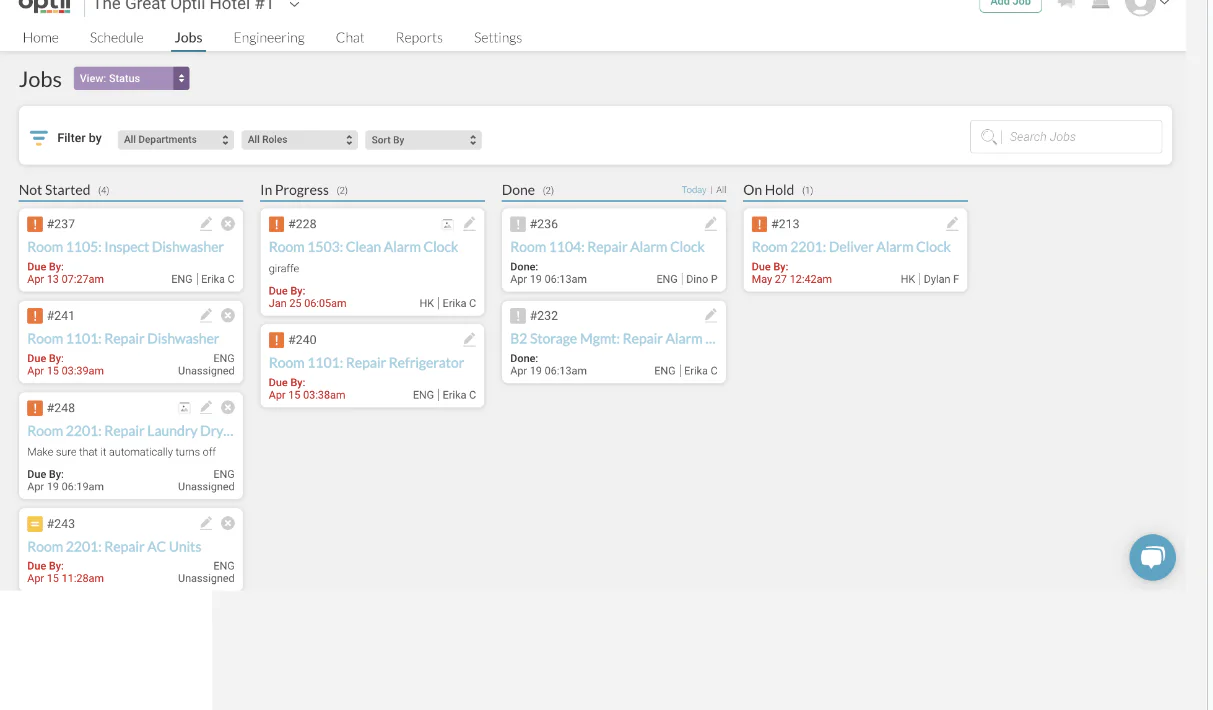Open All Departments filter dropdown

pos(175,140)
